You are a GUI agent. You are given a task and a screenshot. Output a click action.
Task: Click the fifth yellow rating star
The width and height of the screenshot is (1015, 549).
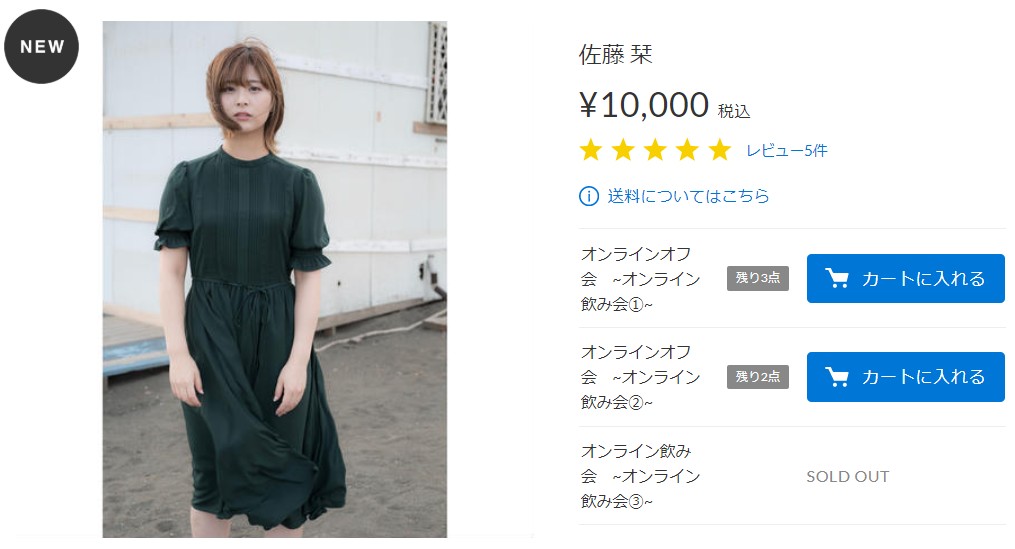point(719,150)
